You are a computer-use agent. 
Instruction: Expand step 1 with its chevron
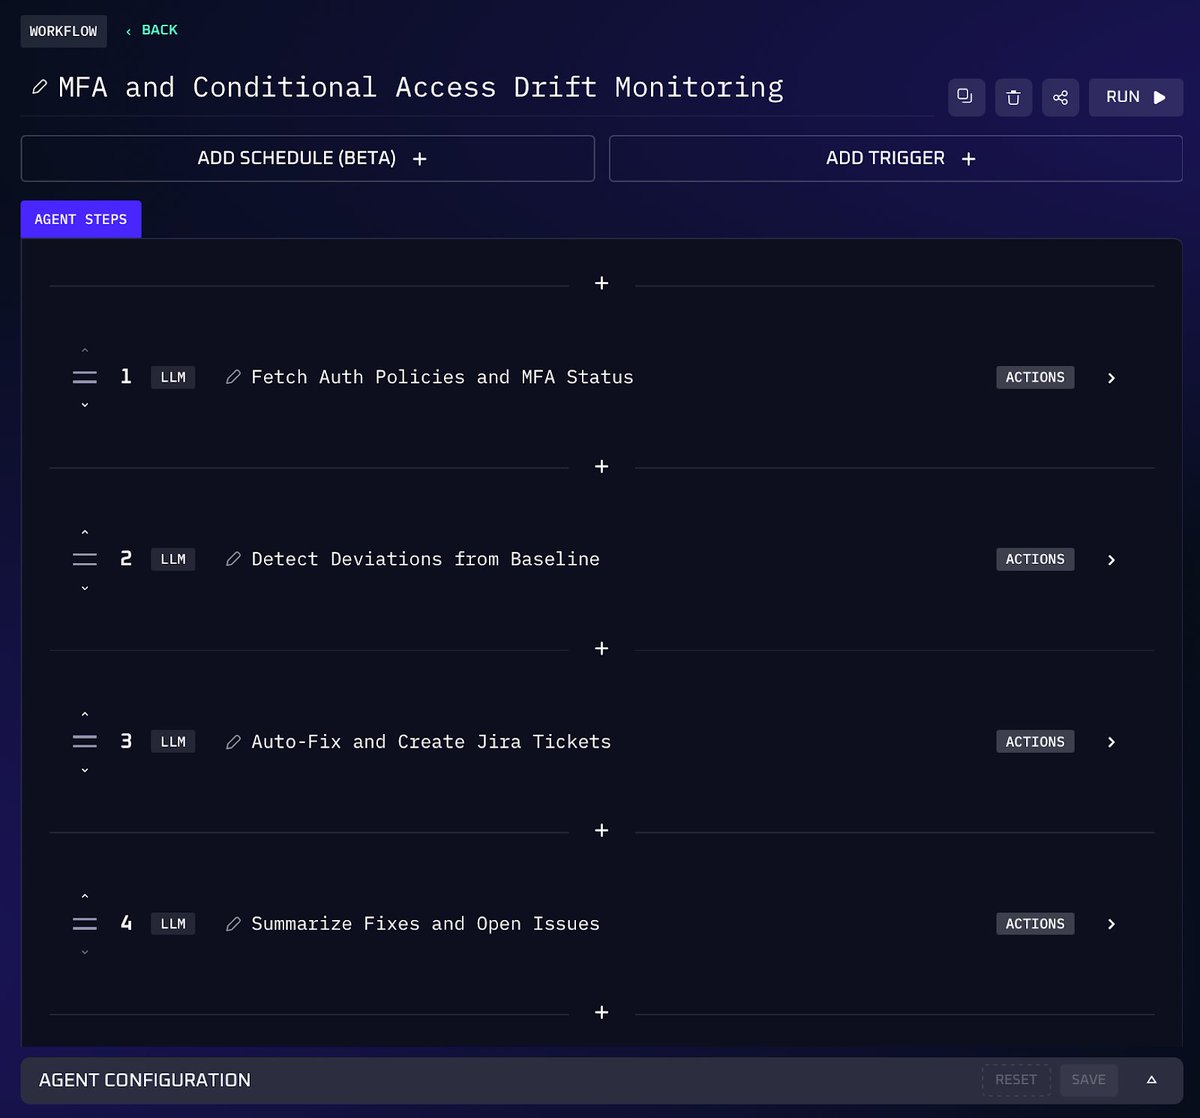point(1111,378)
